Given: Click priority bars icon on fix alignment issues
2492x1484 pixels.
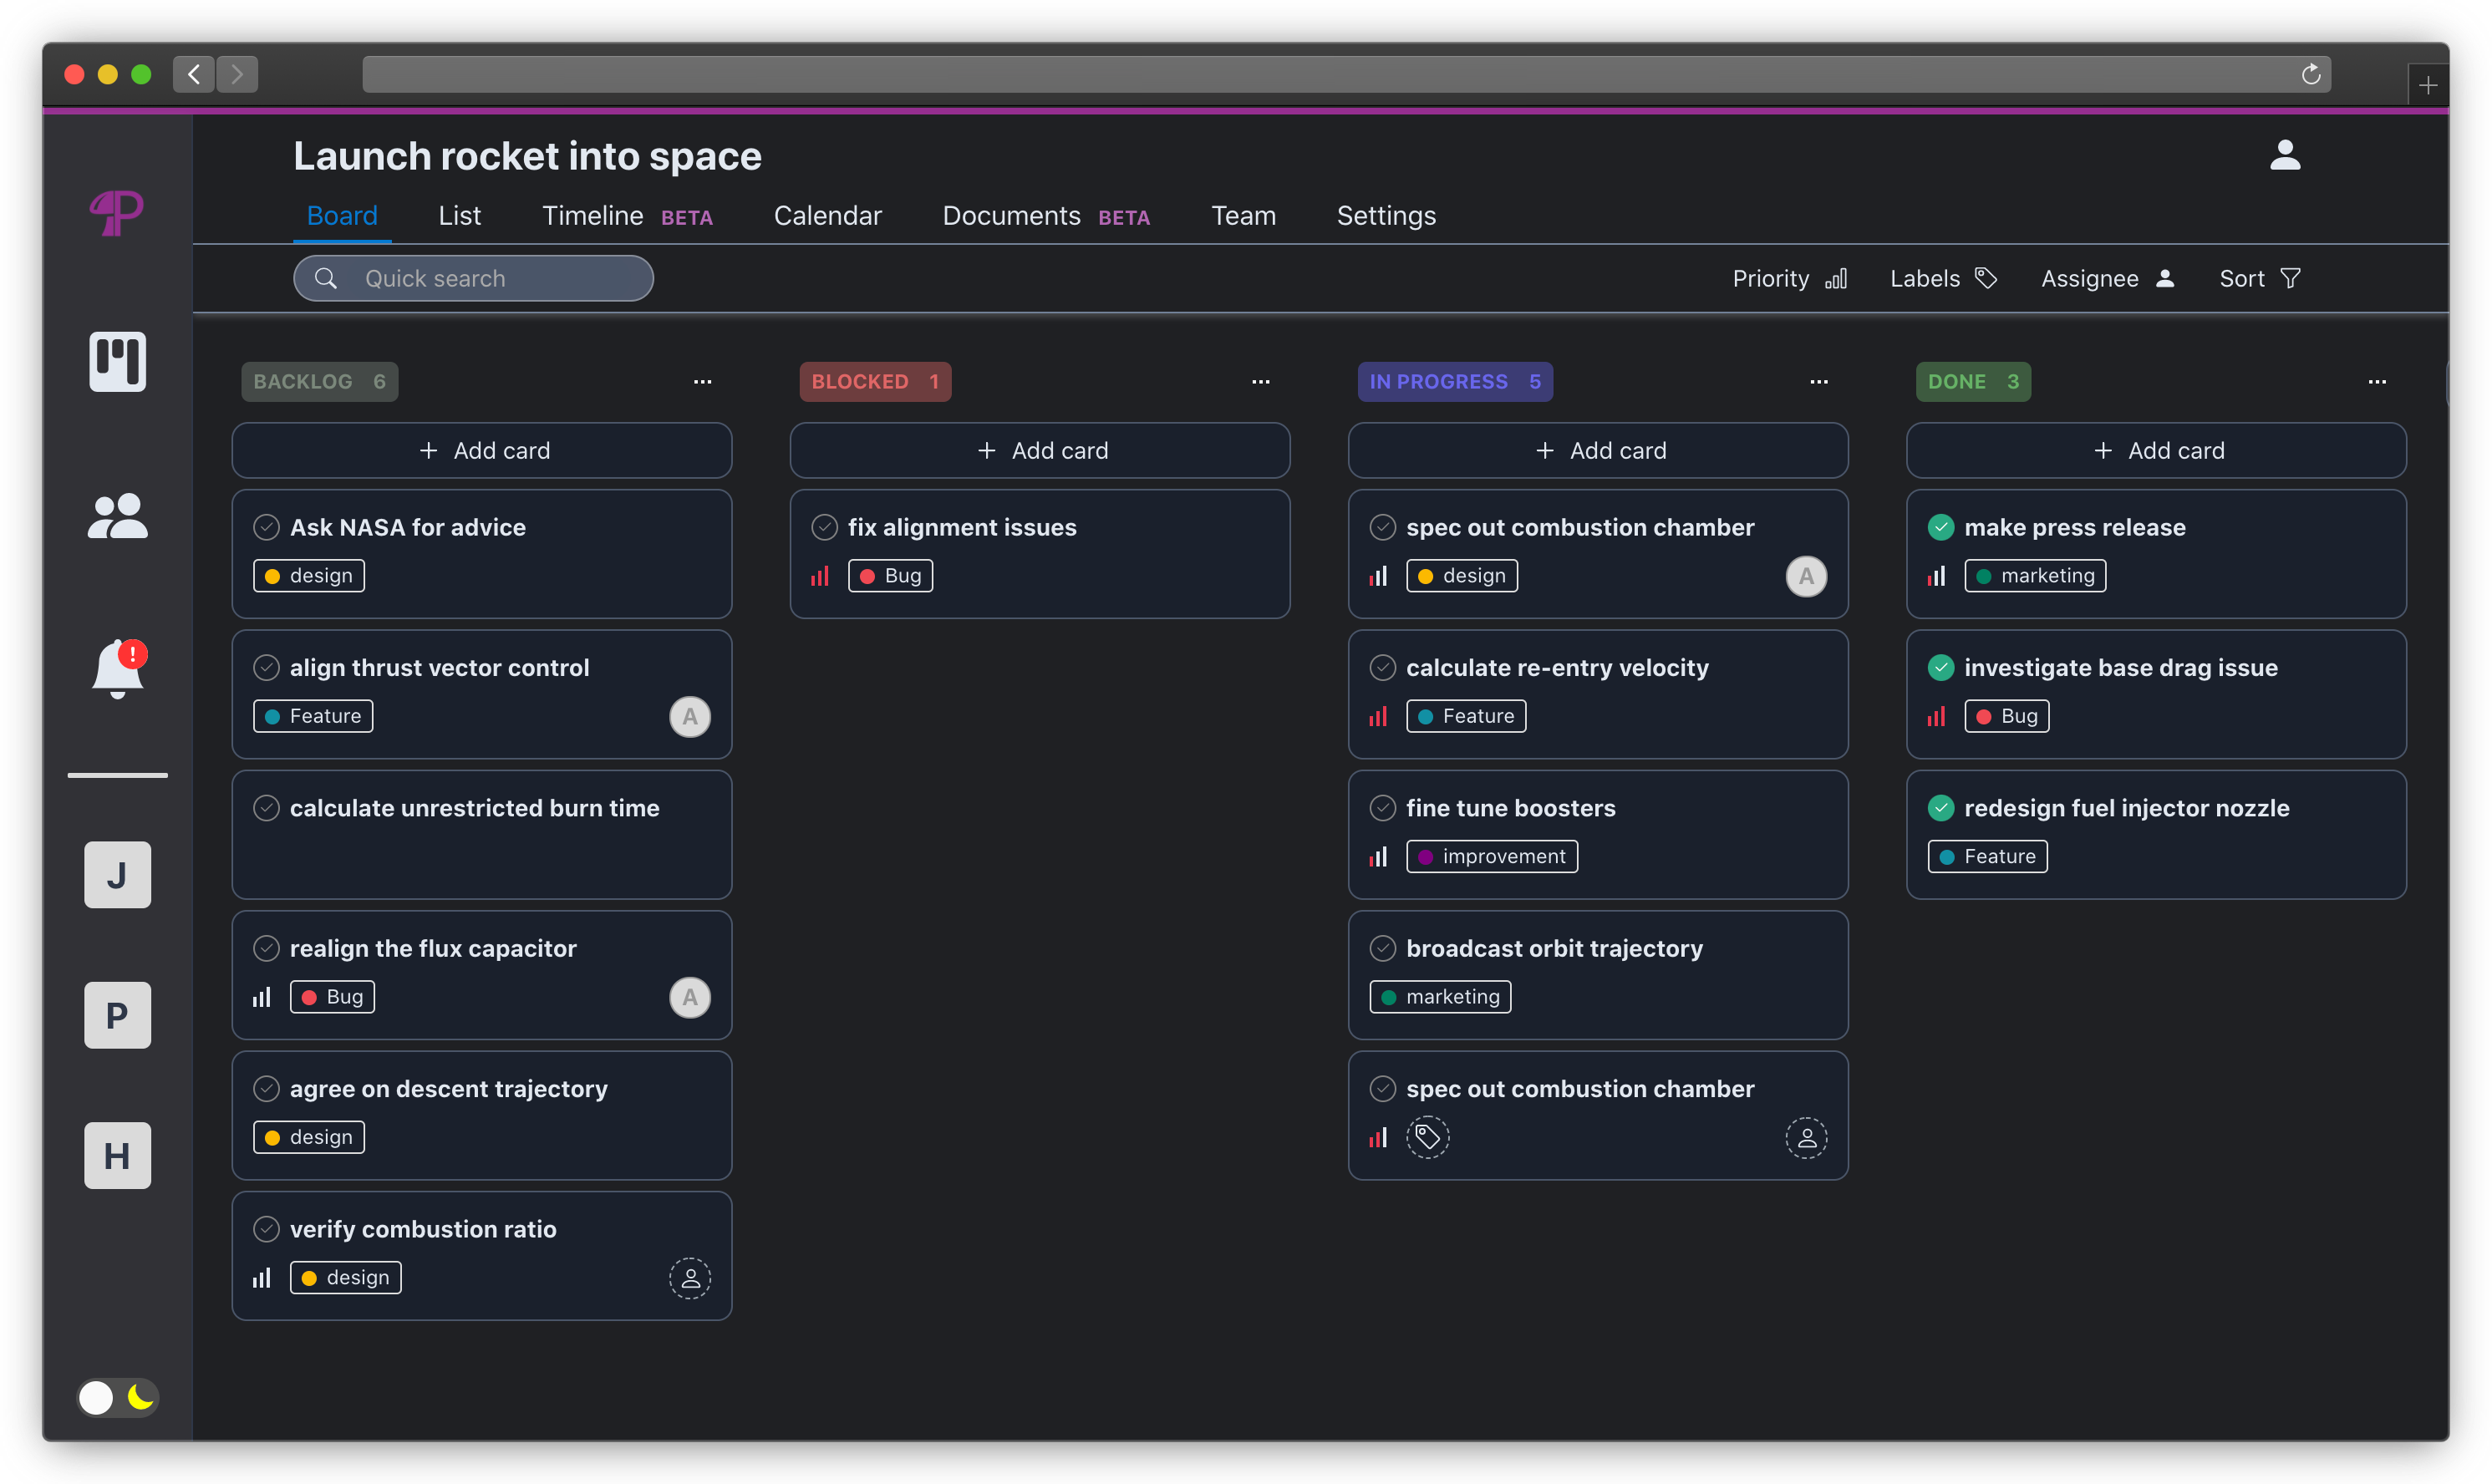Looking at the screenshot, I should (820, 576).
